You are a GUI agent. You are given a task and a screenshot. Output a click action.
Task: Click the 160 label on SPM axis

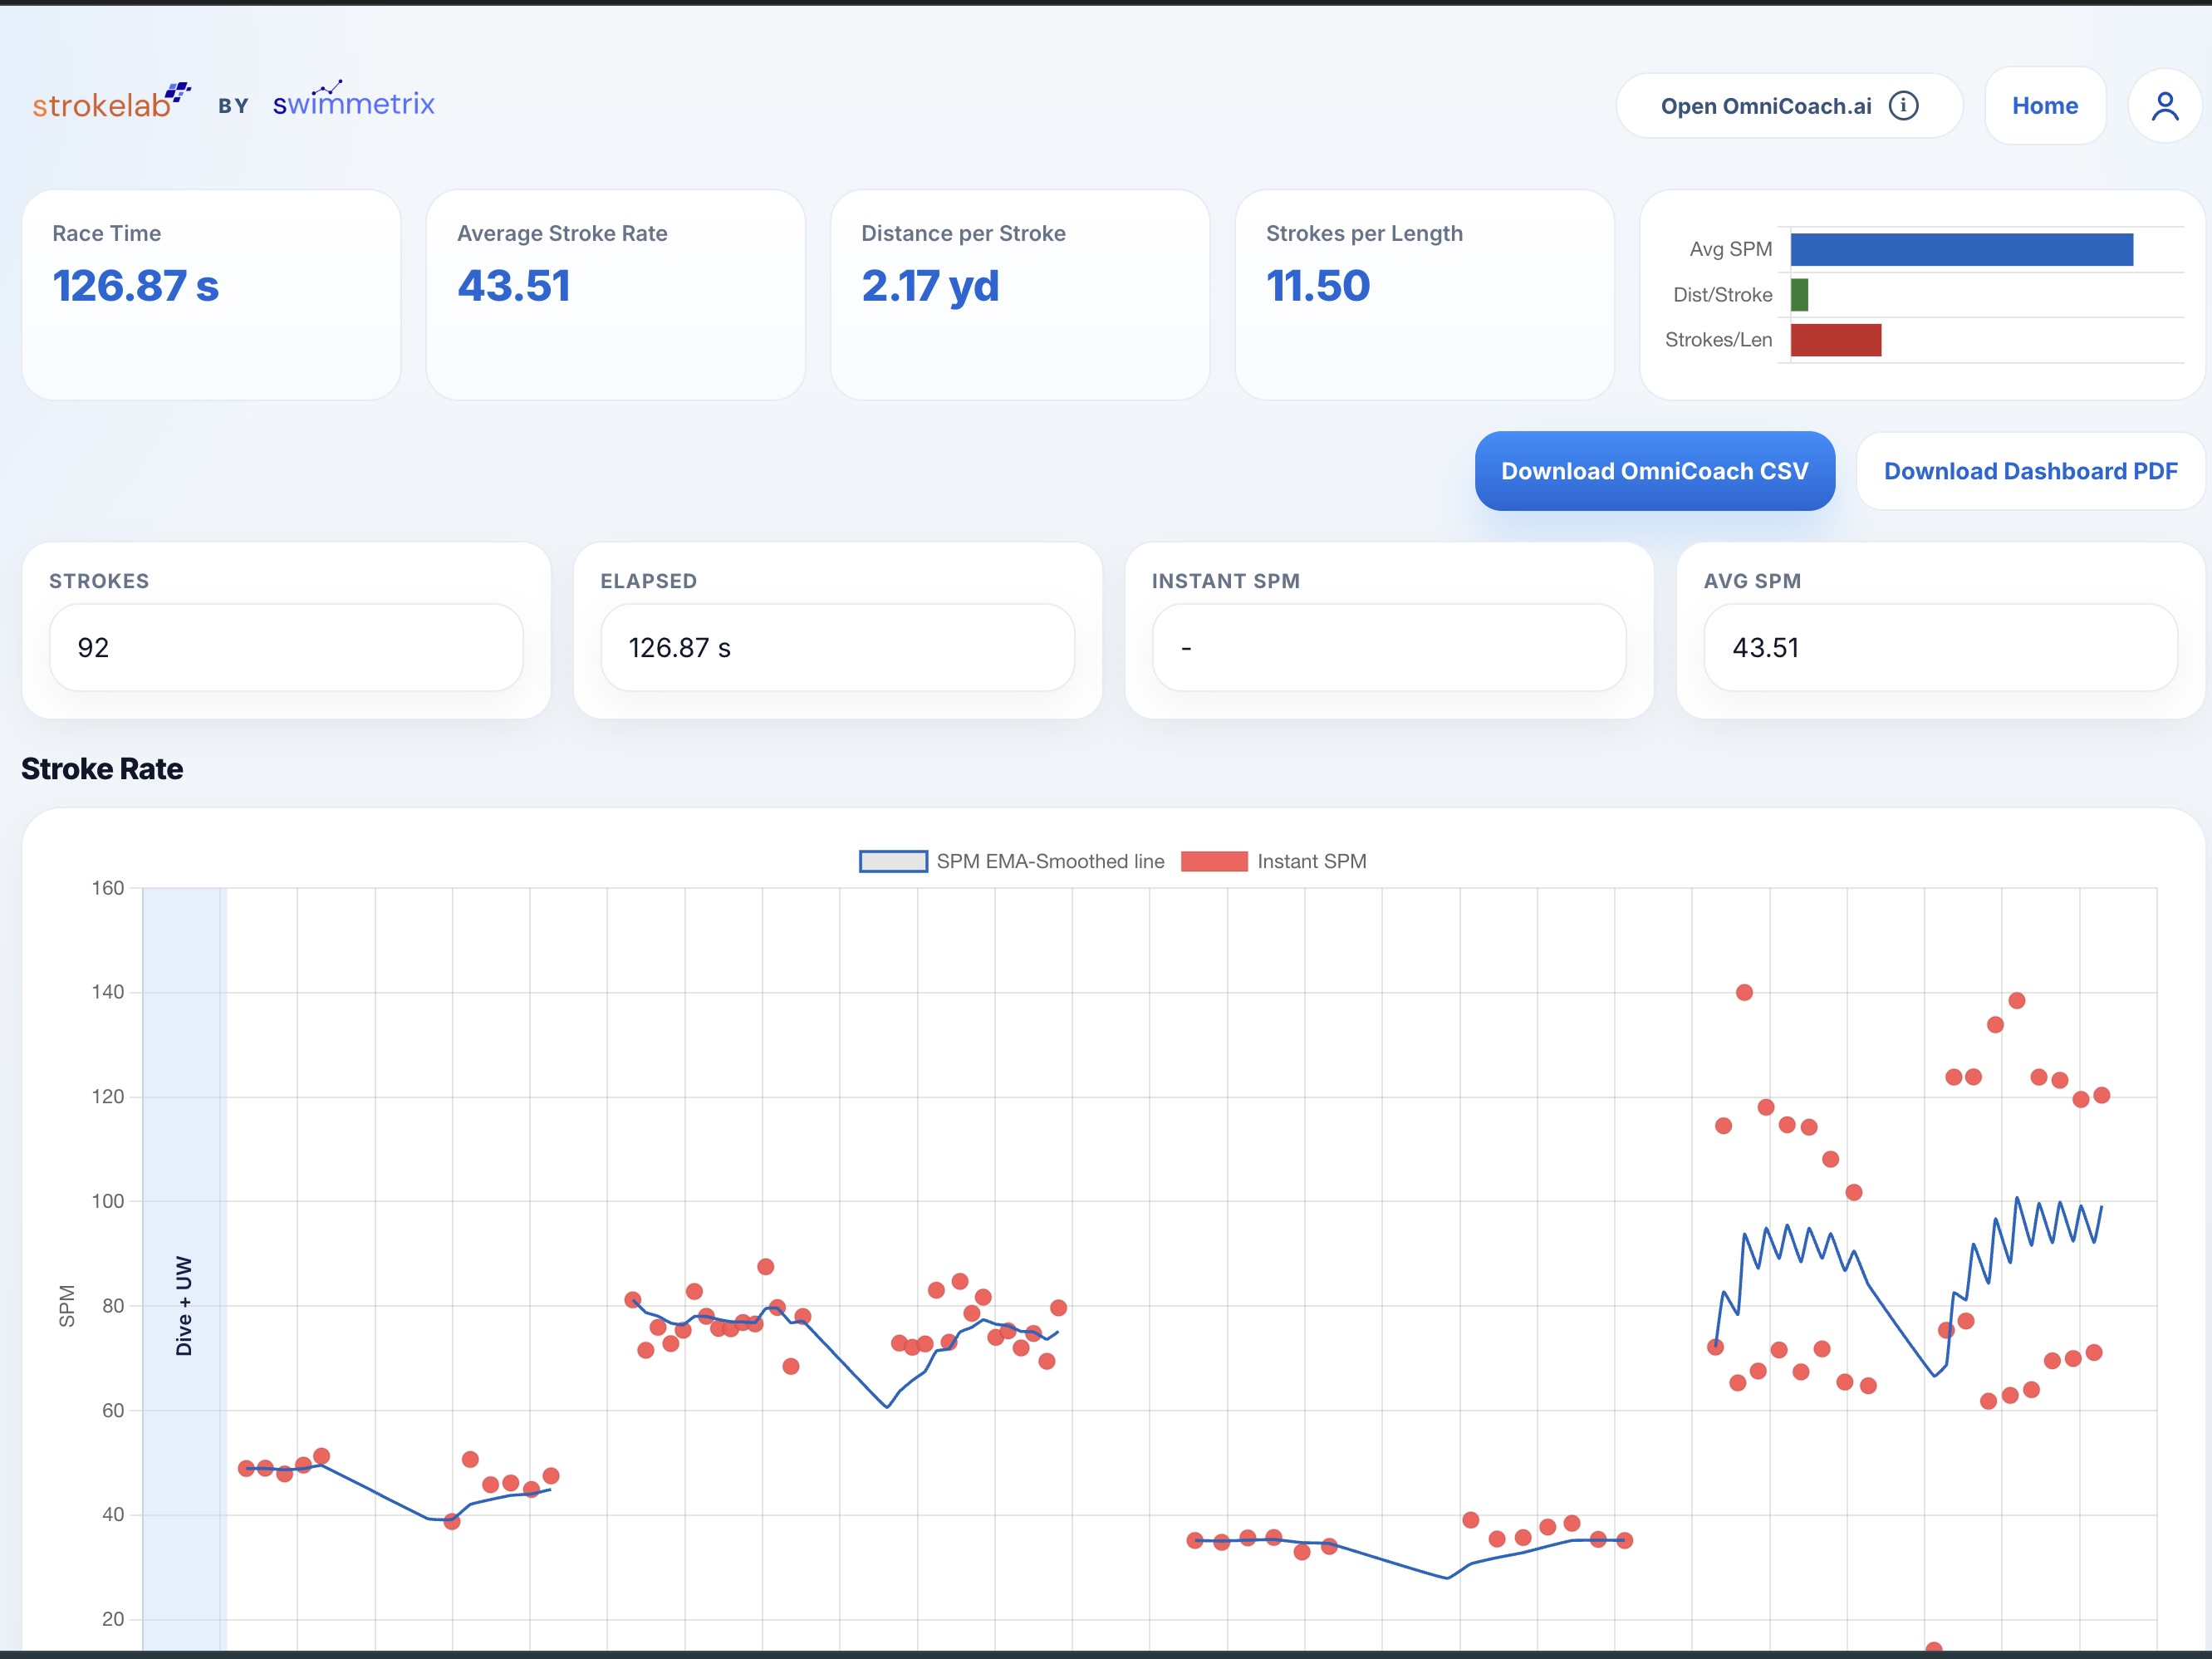108,888
